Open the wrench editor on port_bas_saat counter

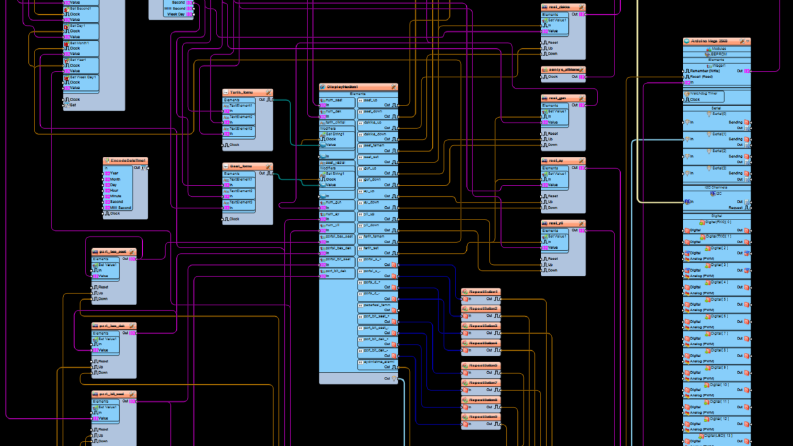click(x=132, y=251)
